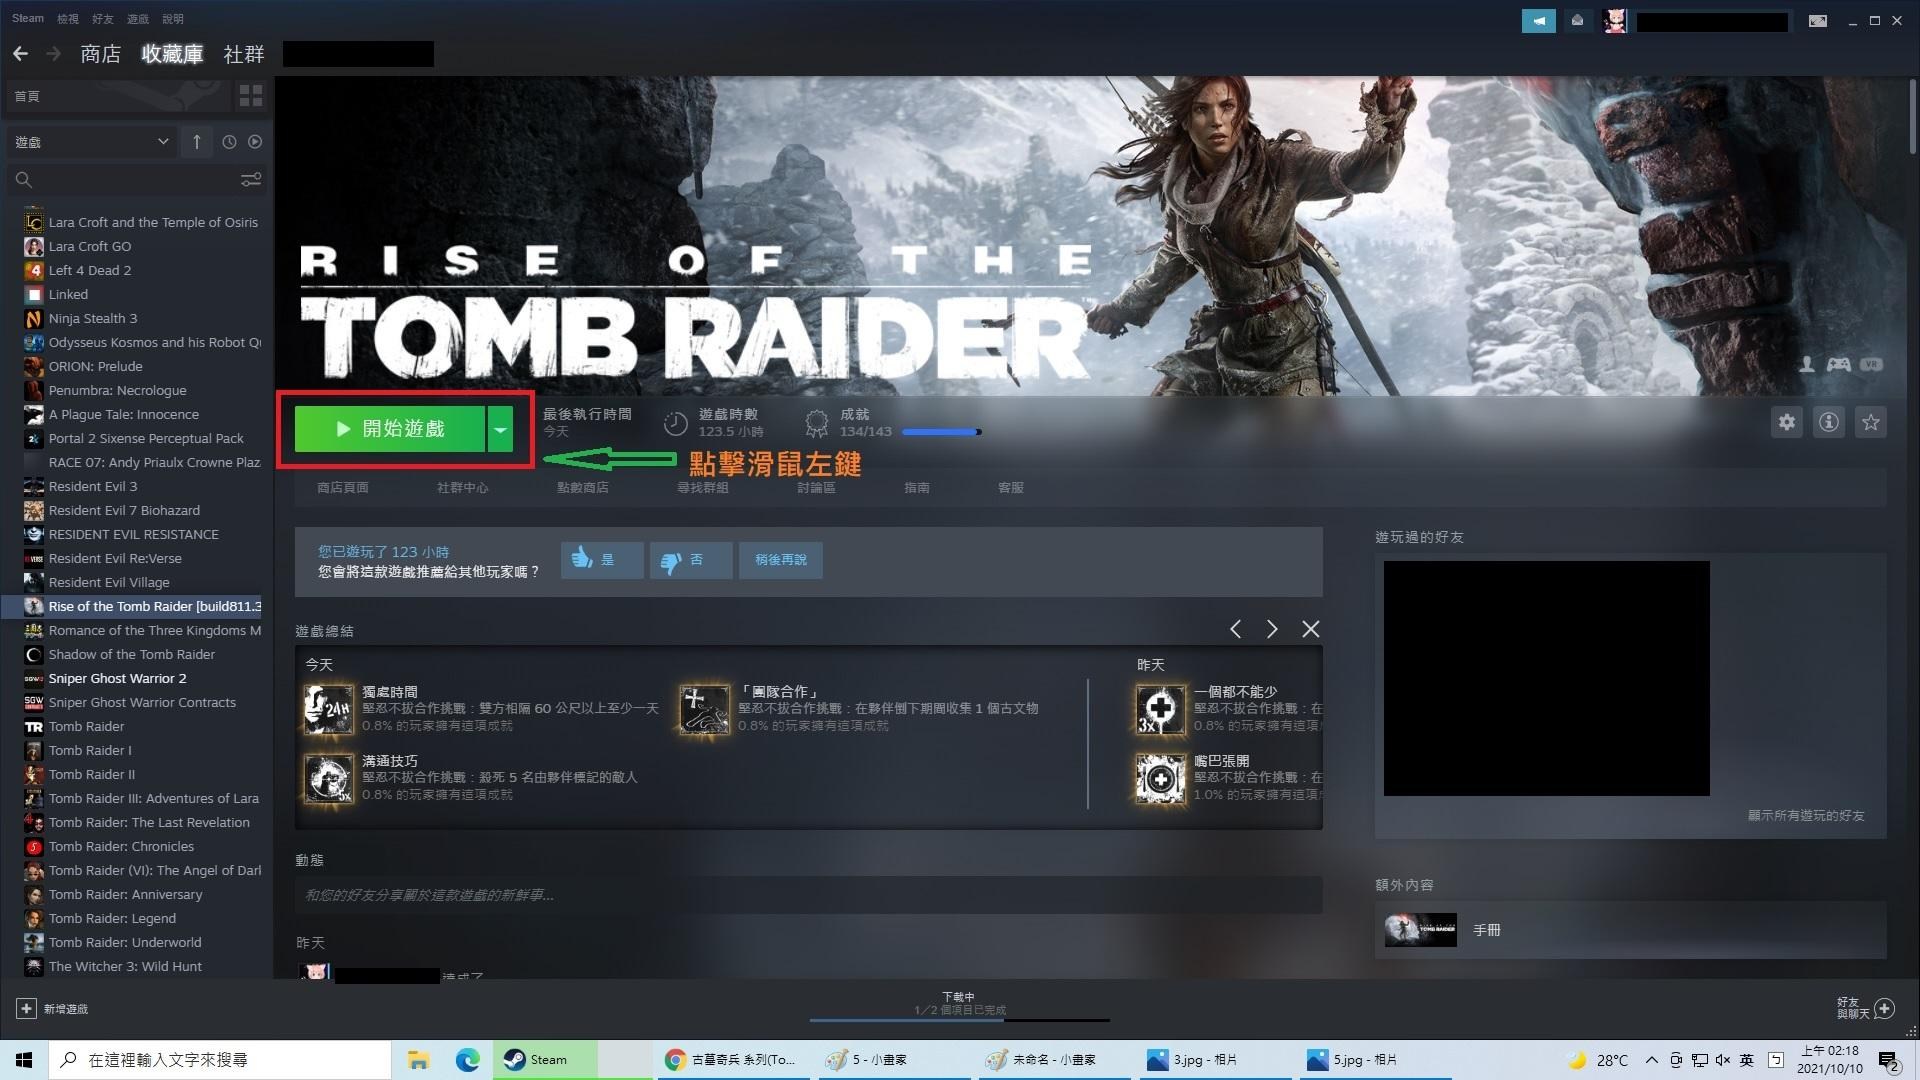
Task: Decline recommendation with 否 button
Action: point(691,560)
